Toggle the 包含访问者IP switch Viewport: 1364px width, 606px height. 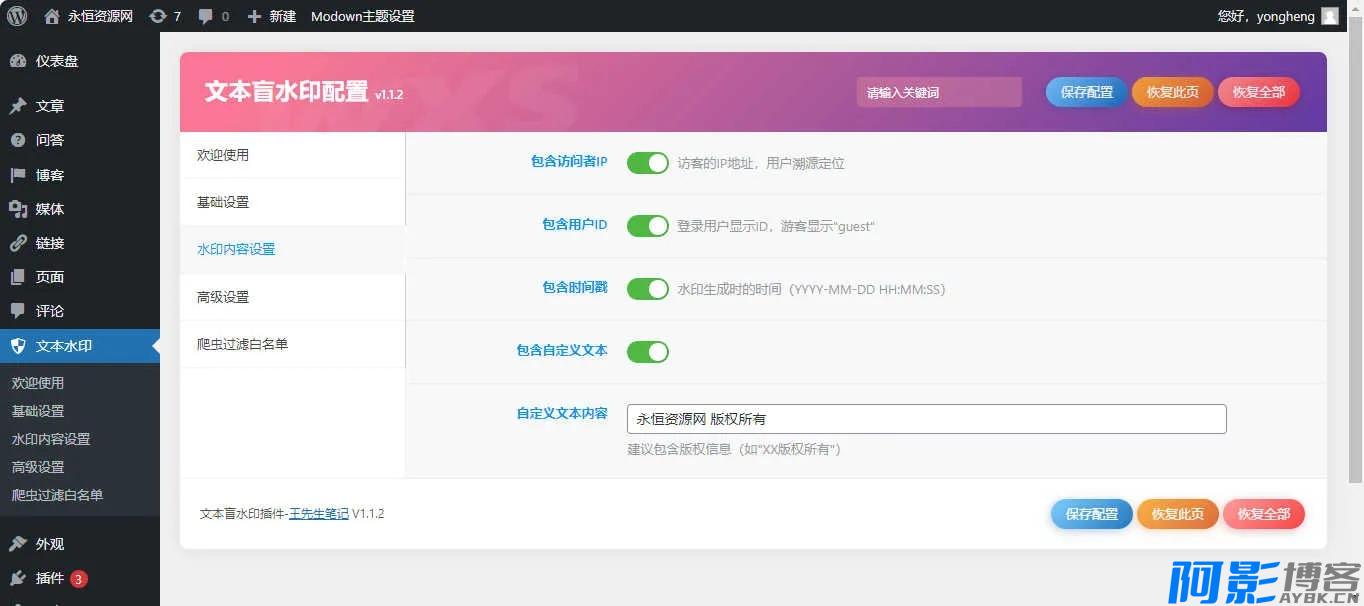[x=647, y=163]
